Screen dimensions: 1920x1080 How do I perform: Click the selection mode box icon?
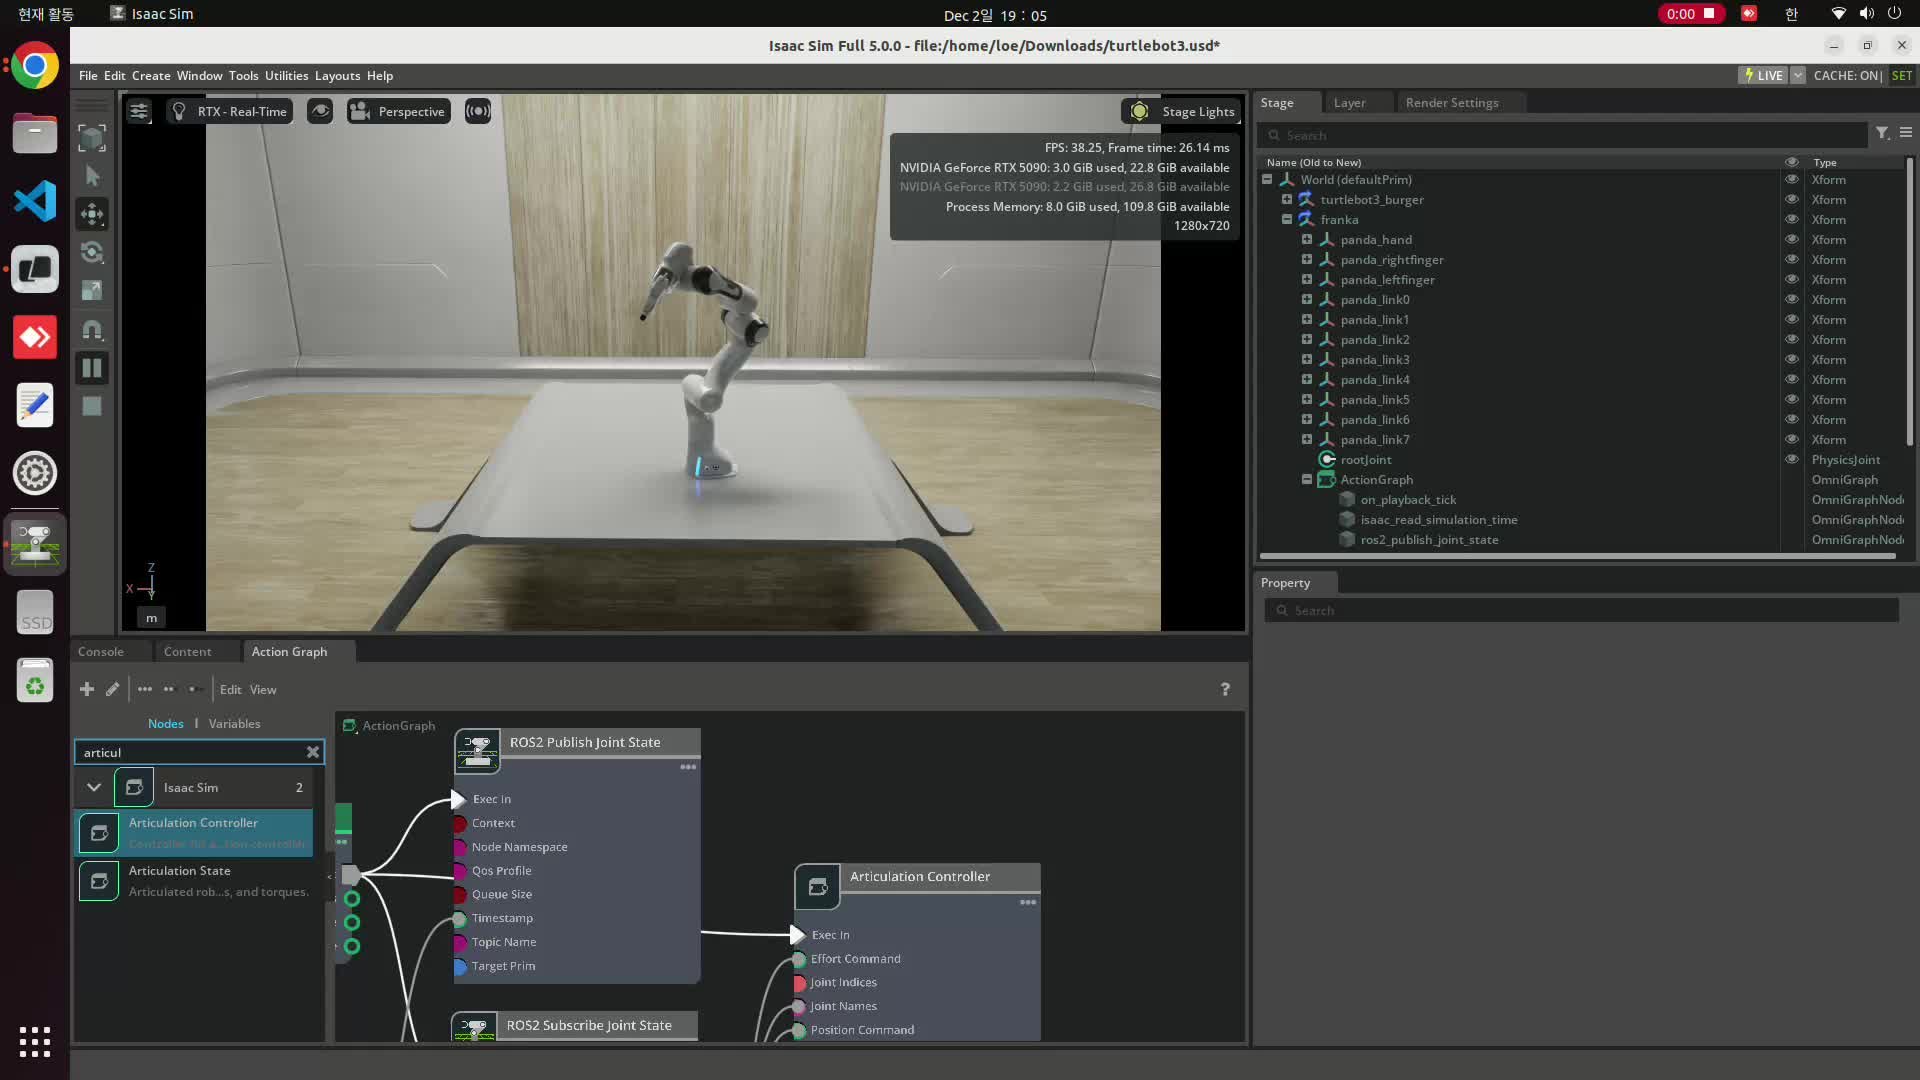(x=92, y=137)
